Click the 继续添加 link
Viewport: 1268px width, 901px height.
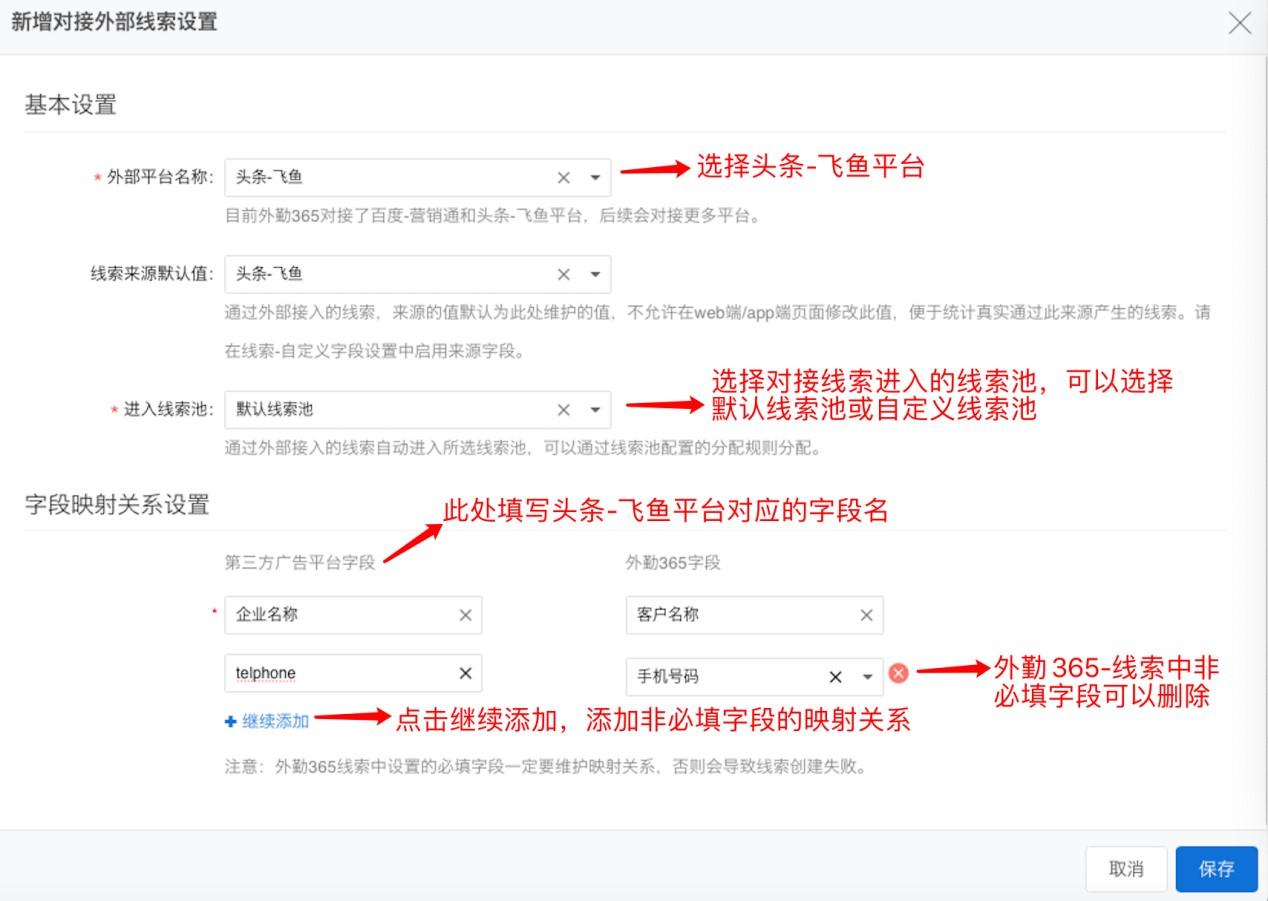pyautogui.click(x=275, y=721)
